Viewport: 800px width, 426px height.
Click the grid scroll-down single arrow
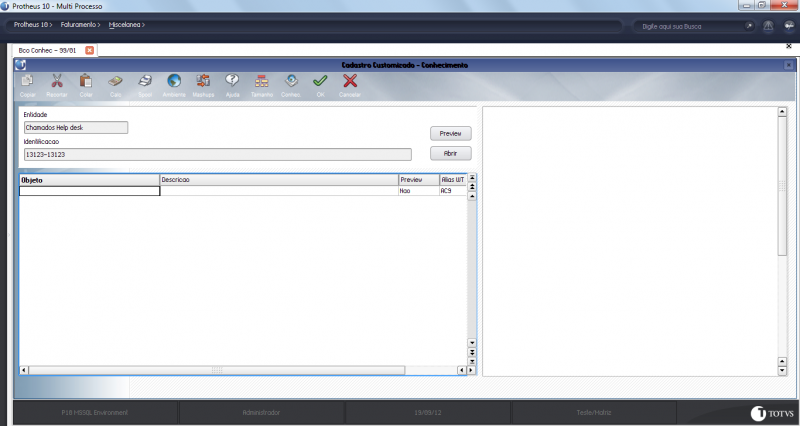click(x=472, y=343)
